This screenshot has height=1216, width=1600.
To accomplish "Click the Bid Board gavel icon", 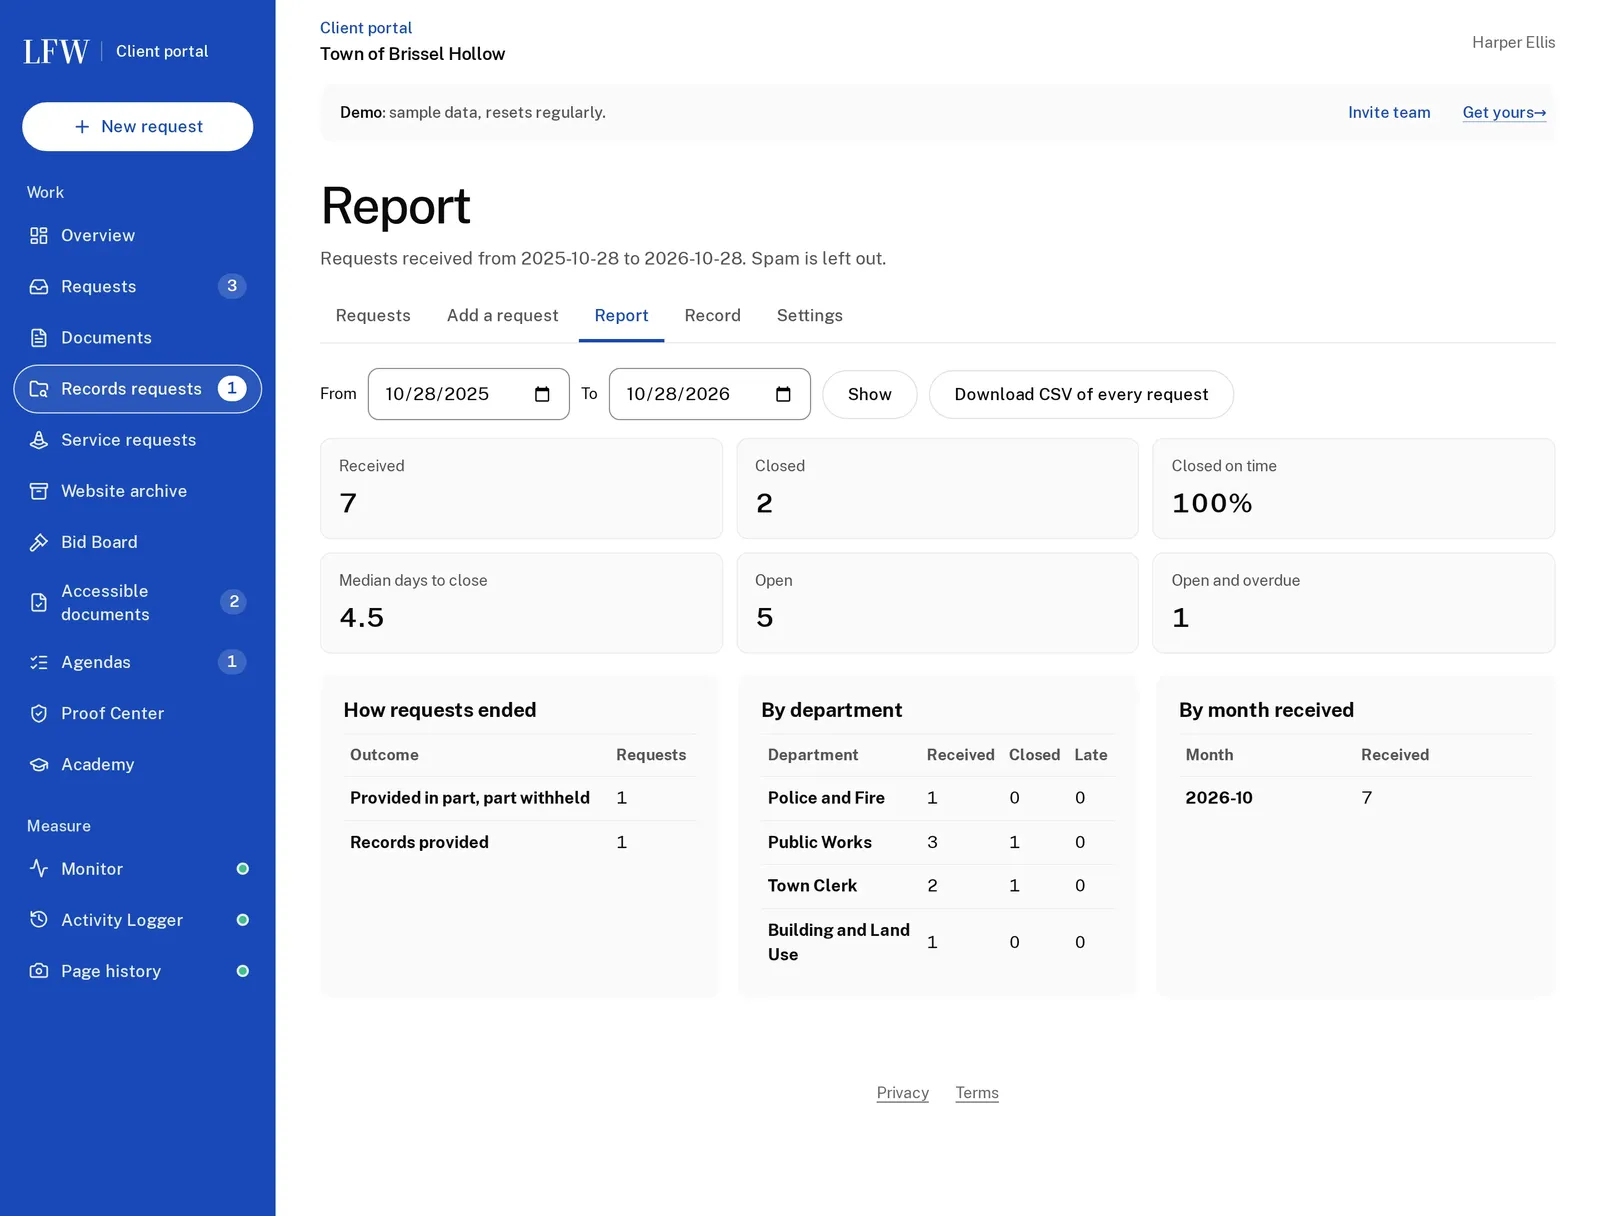I will point(39,542).
